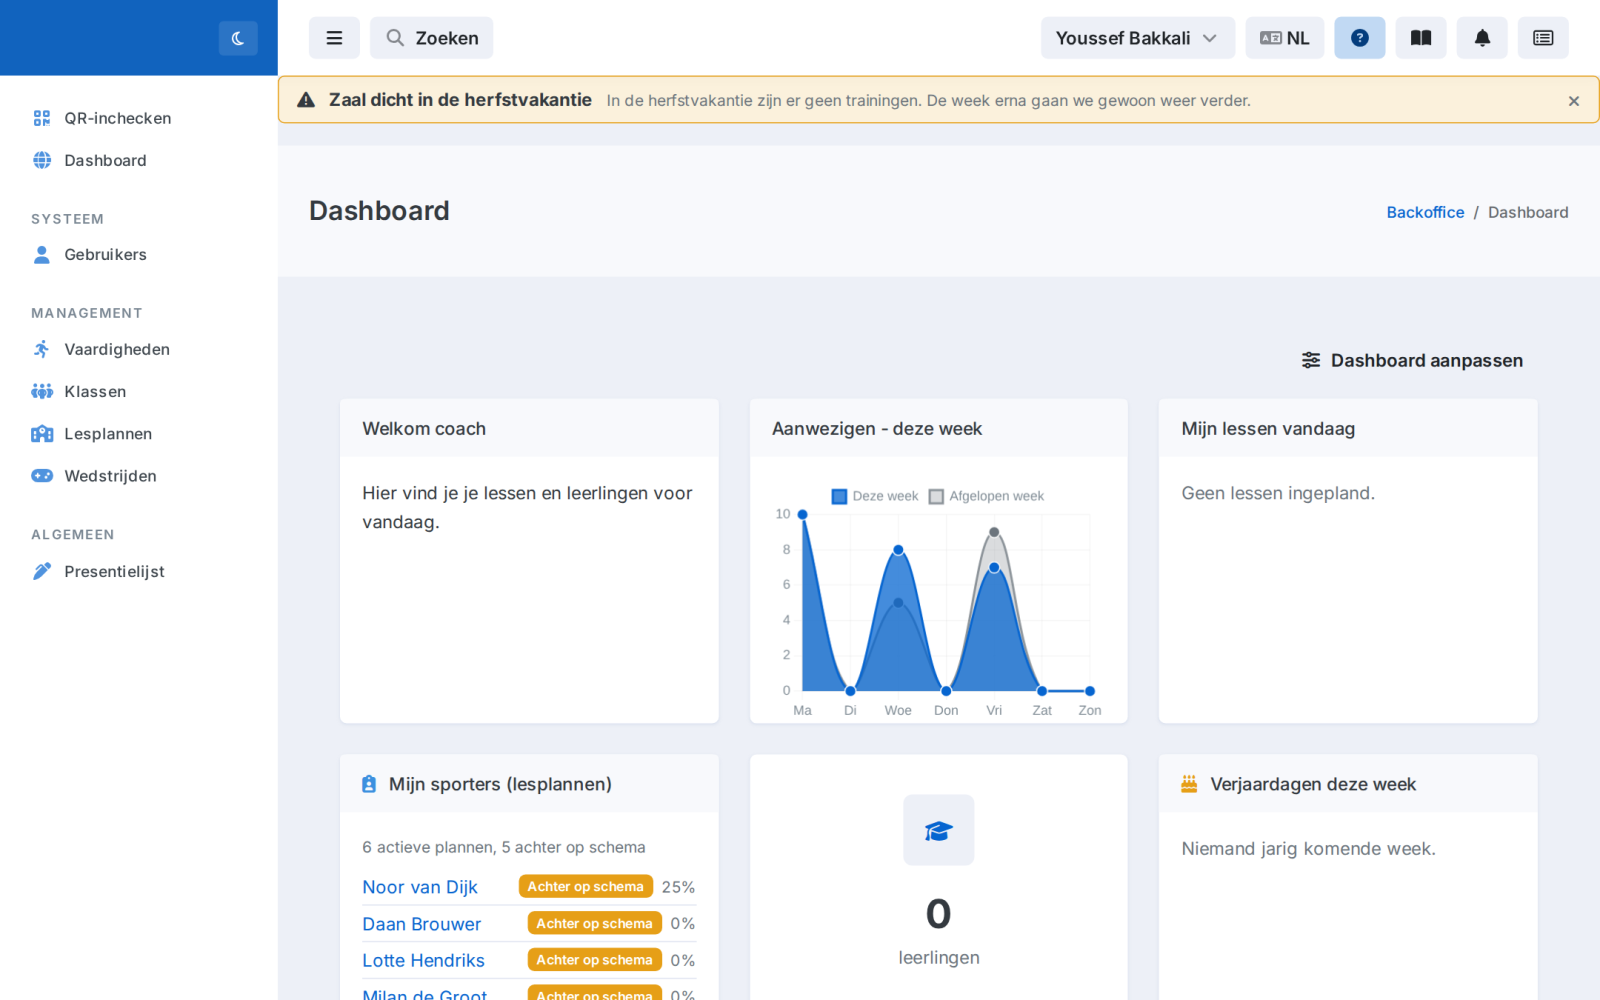Open Daan Brouwer lesson plan
The width and height of the screenshot is (1600, 1000).
pos(422,924)
